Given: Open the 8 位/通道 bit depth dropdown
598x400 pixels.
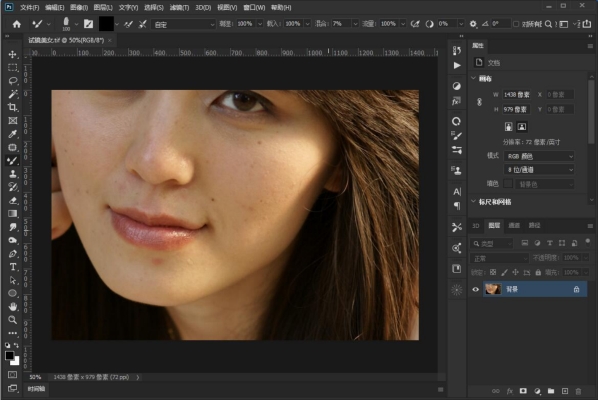Looking at the screenshot, I should coord(539,170).
